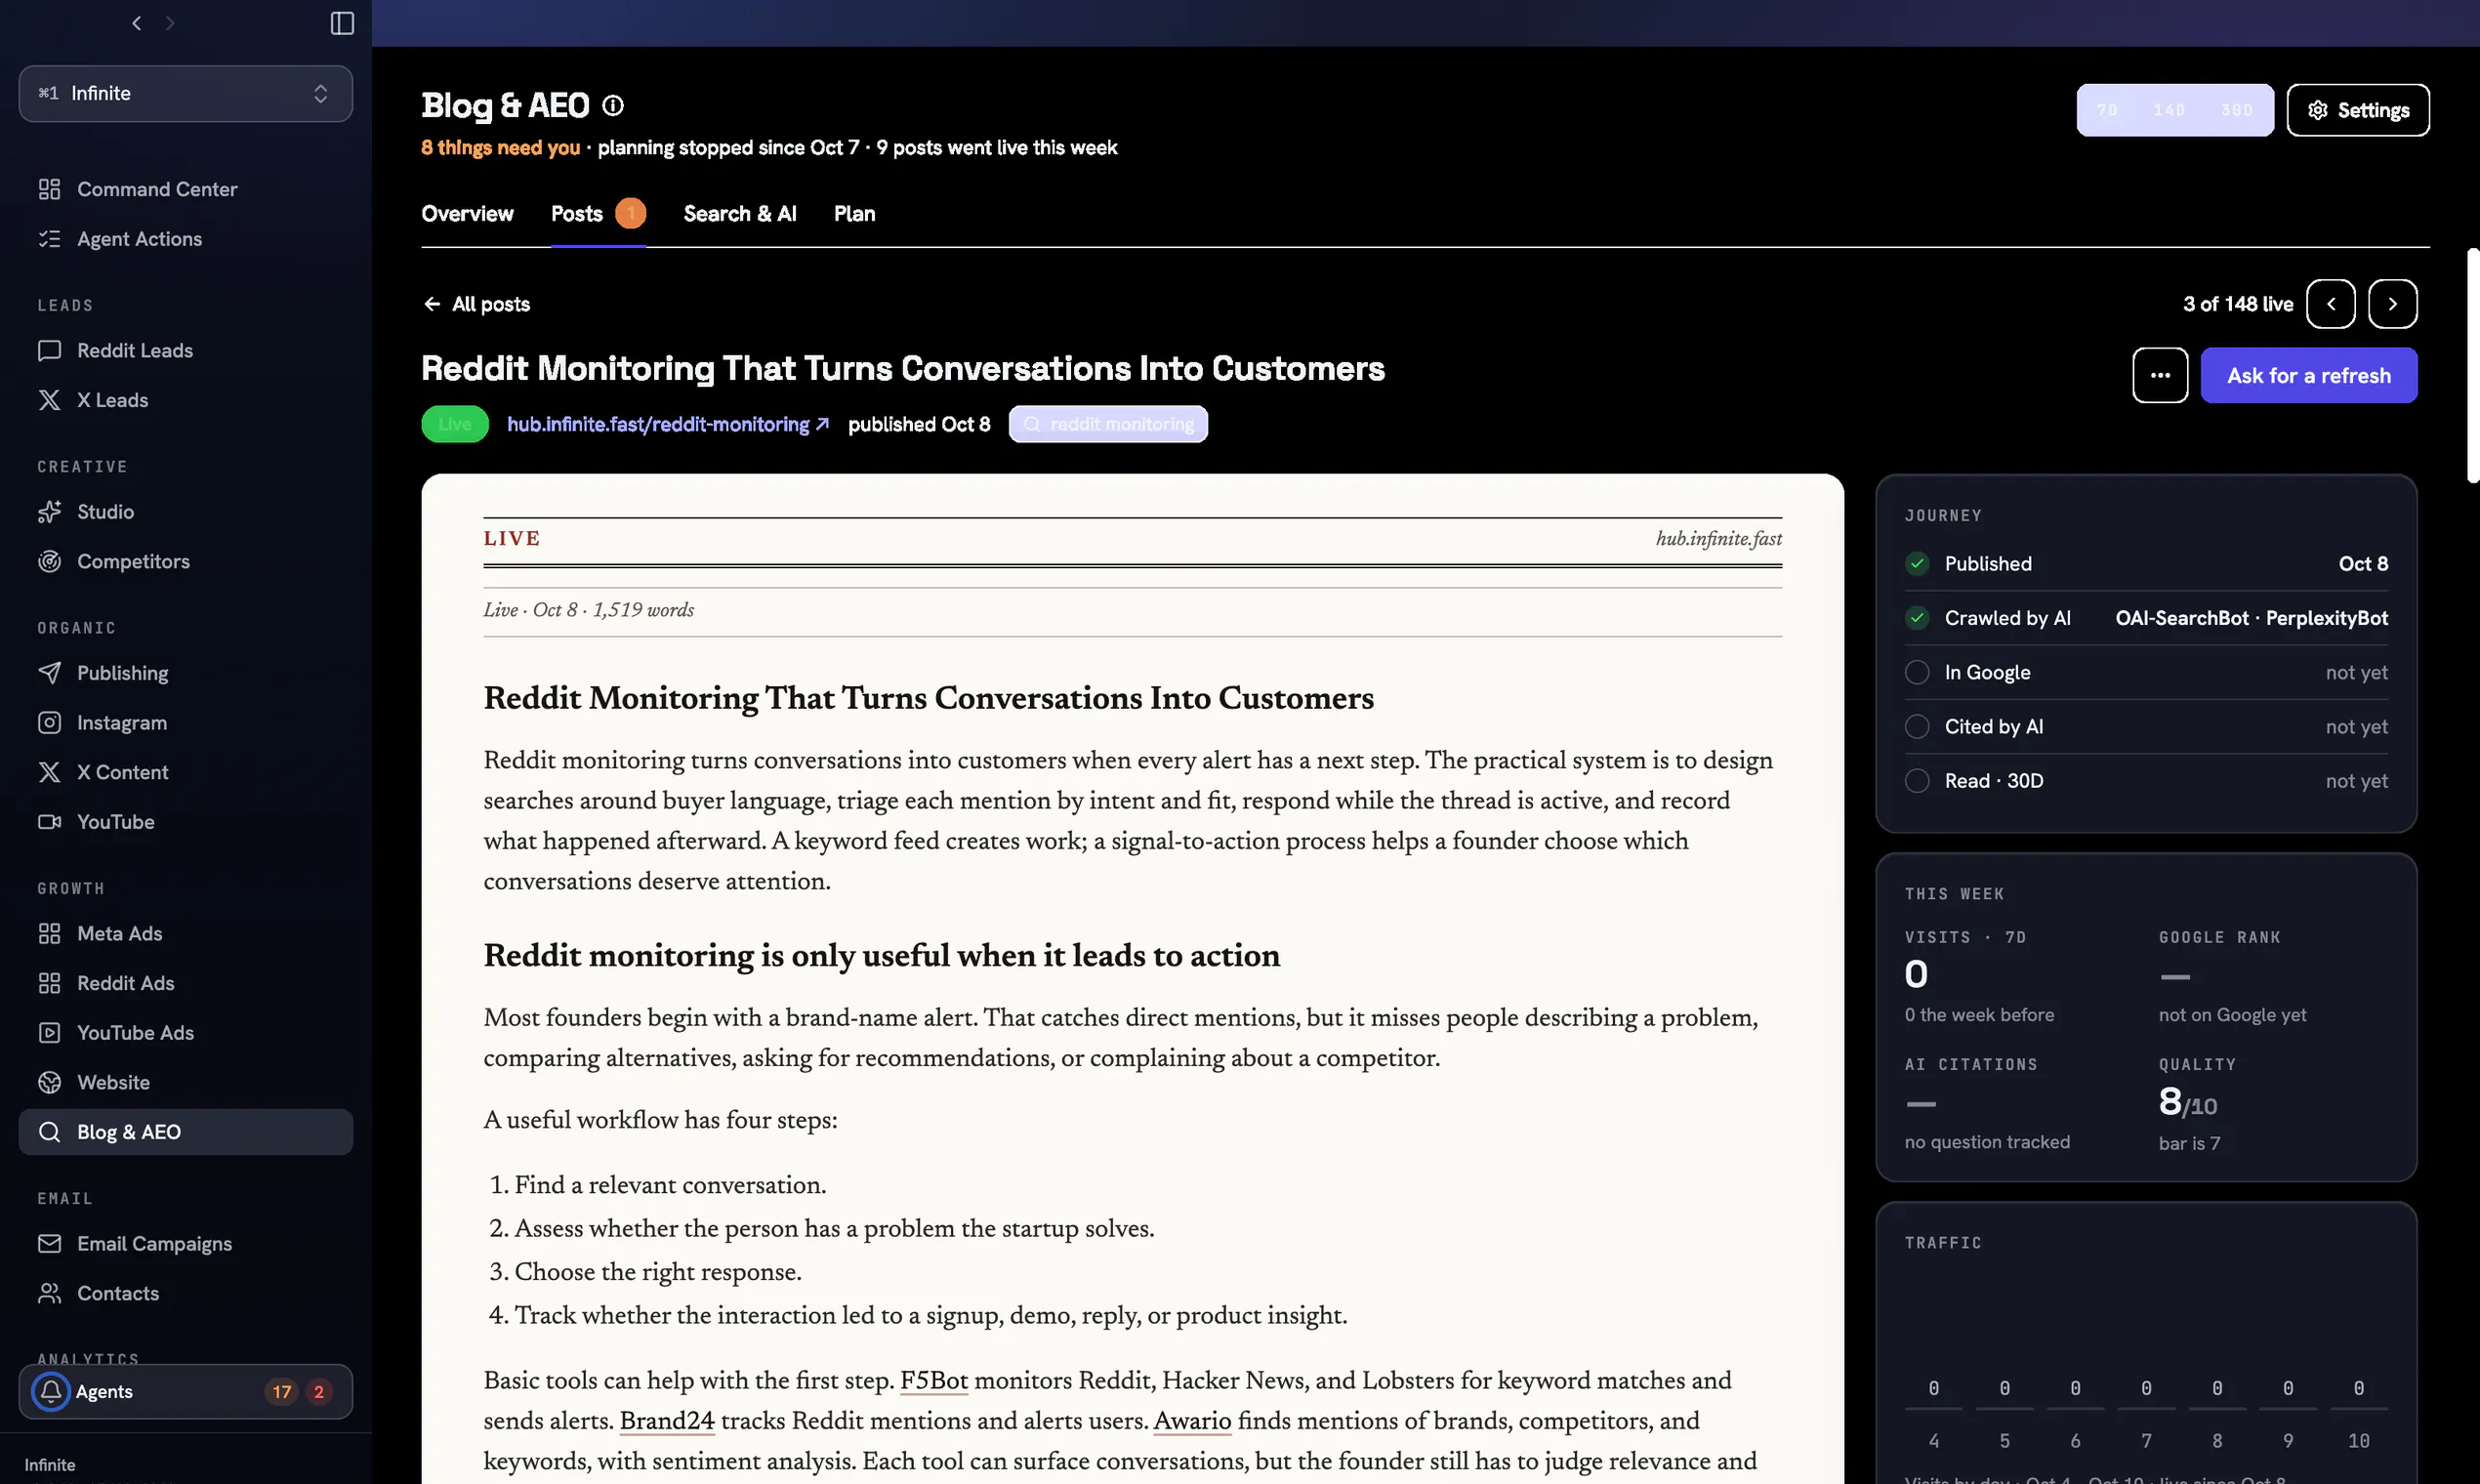The width and height of the screenshot is (2480, 1484).
Task: Go to previous live post
Action: pos(2331,304)
